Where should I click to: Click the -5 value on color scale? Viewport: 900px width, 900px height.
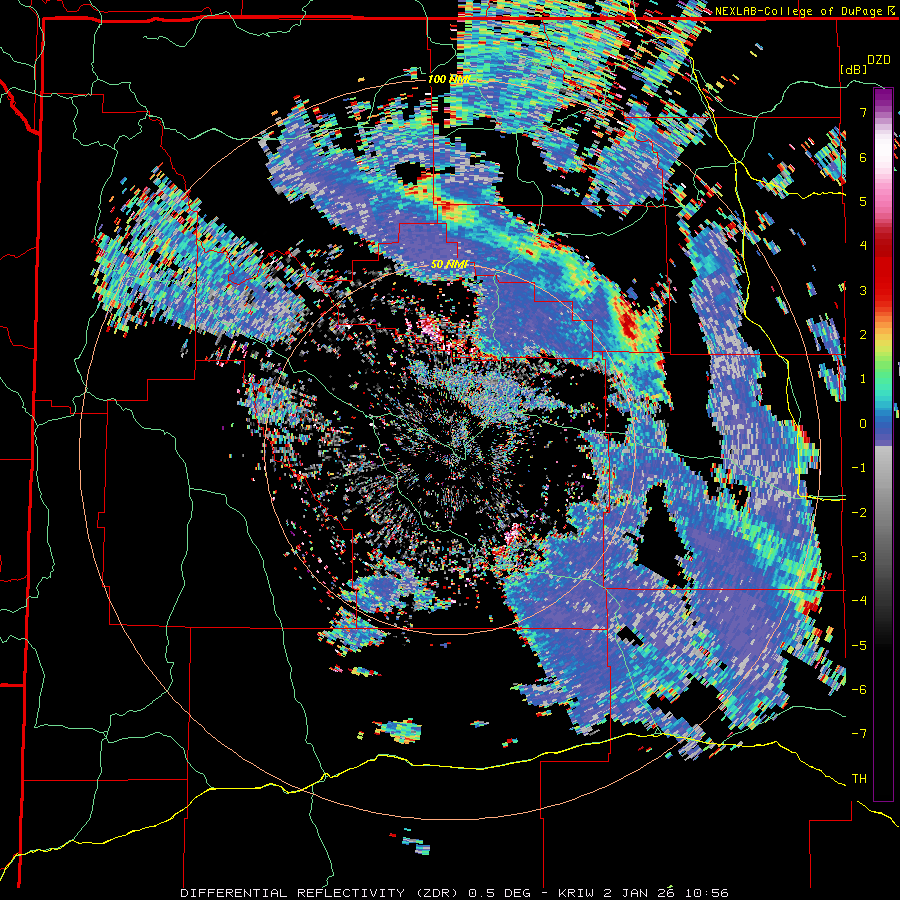click(x=859, y=645)
